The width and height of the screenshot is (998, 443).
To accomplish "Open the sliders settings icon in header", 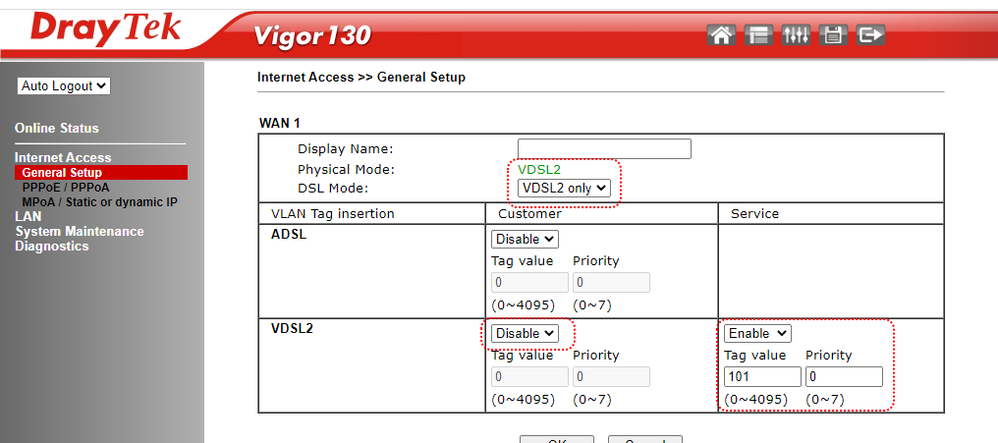I will (796, 35).
